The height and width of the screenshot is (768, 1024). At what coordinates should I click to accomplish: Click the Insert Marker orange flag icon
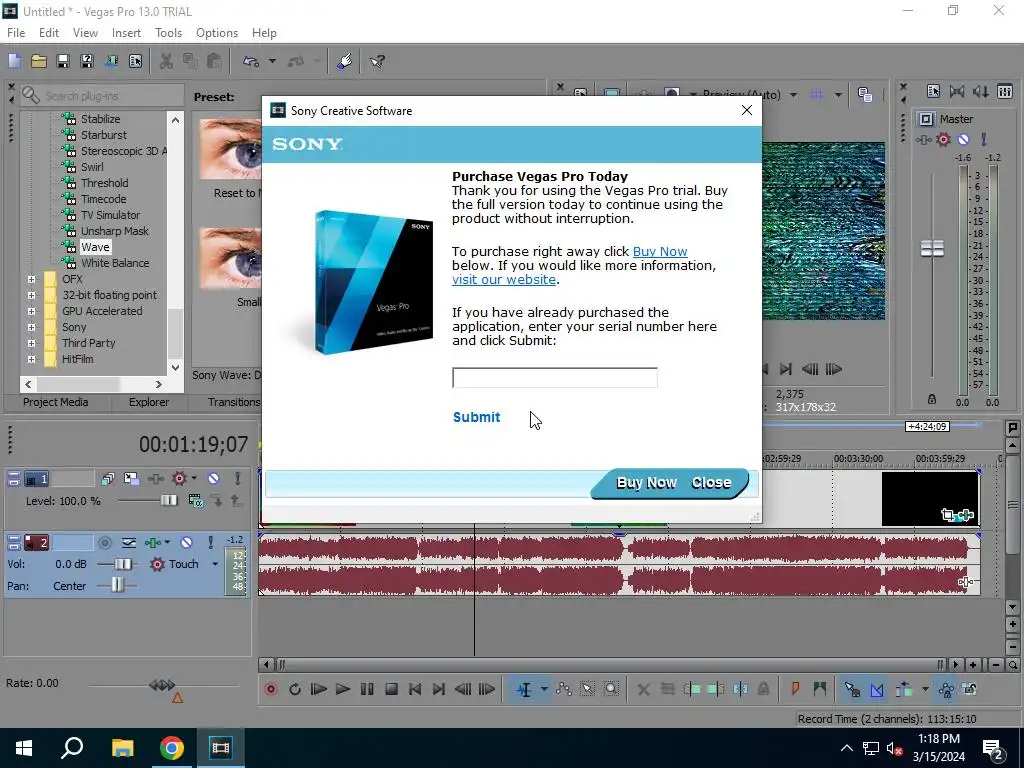pyautogui.click(x=795, y=689)
